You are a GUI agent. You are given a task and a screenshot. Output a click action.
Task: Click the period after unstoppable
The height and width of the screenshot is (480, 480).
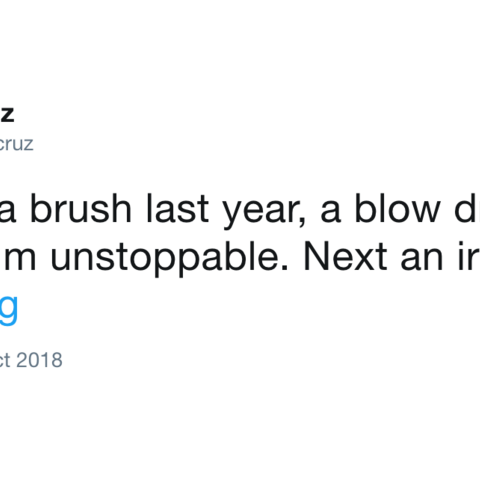(285, 267)
